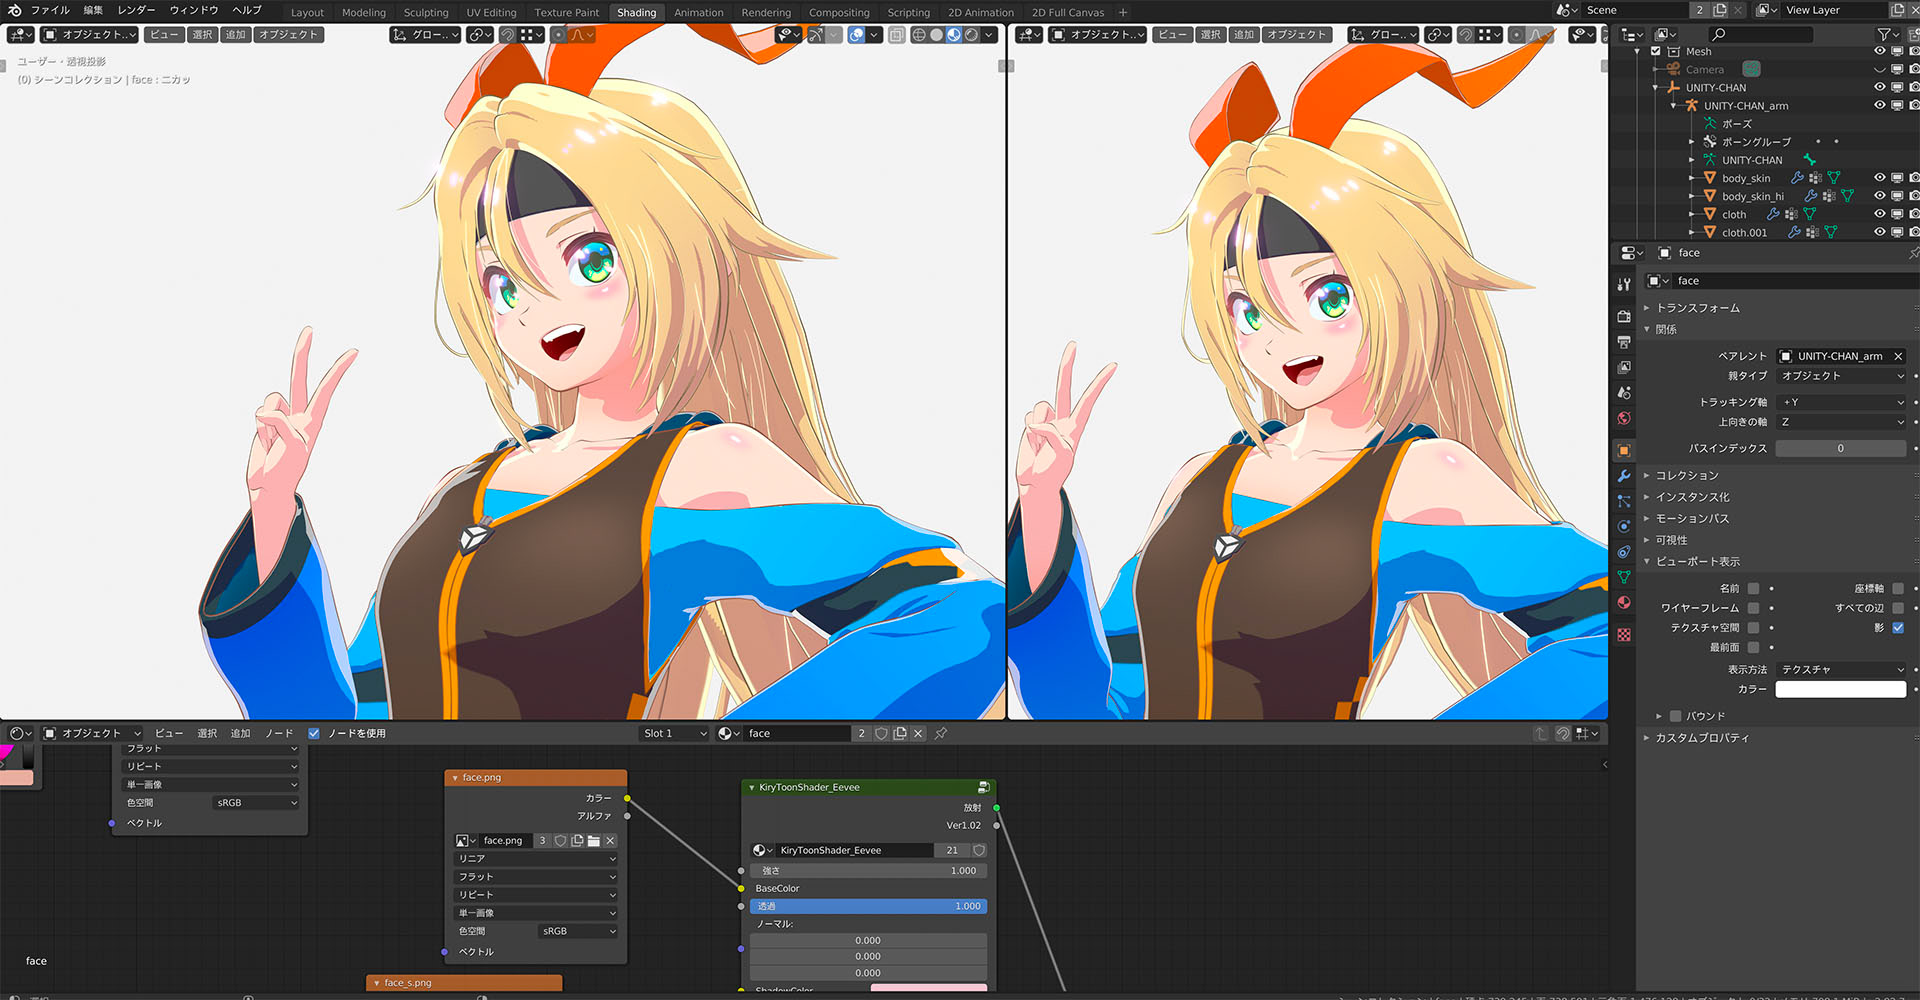The width and height of the screenshot is (1920, 1000).
Task: Open the ウィンドウ menu
Action: point(194,10)
